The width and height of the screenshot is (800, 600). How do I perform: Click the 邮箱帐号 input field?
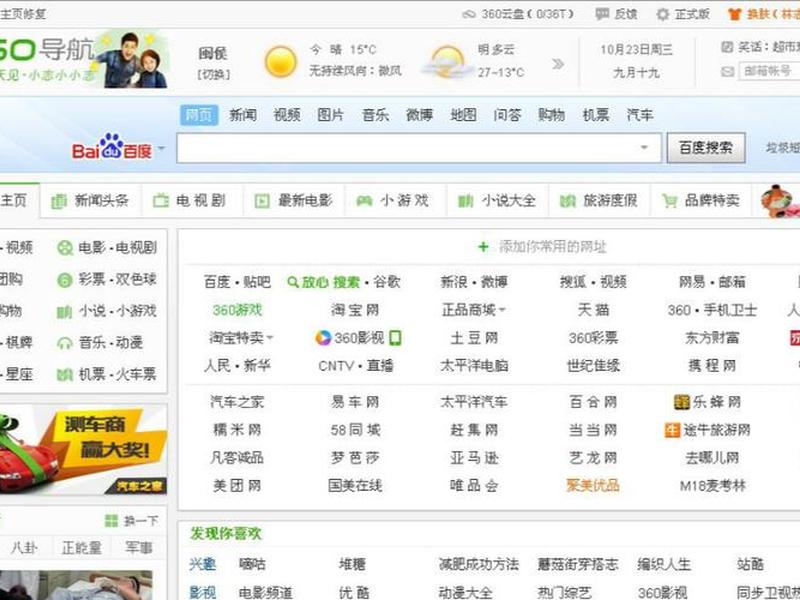(769, 71)
